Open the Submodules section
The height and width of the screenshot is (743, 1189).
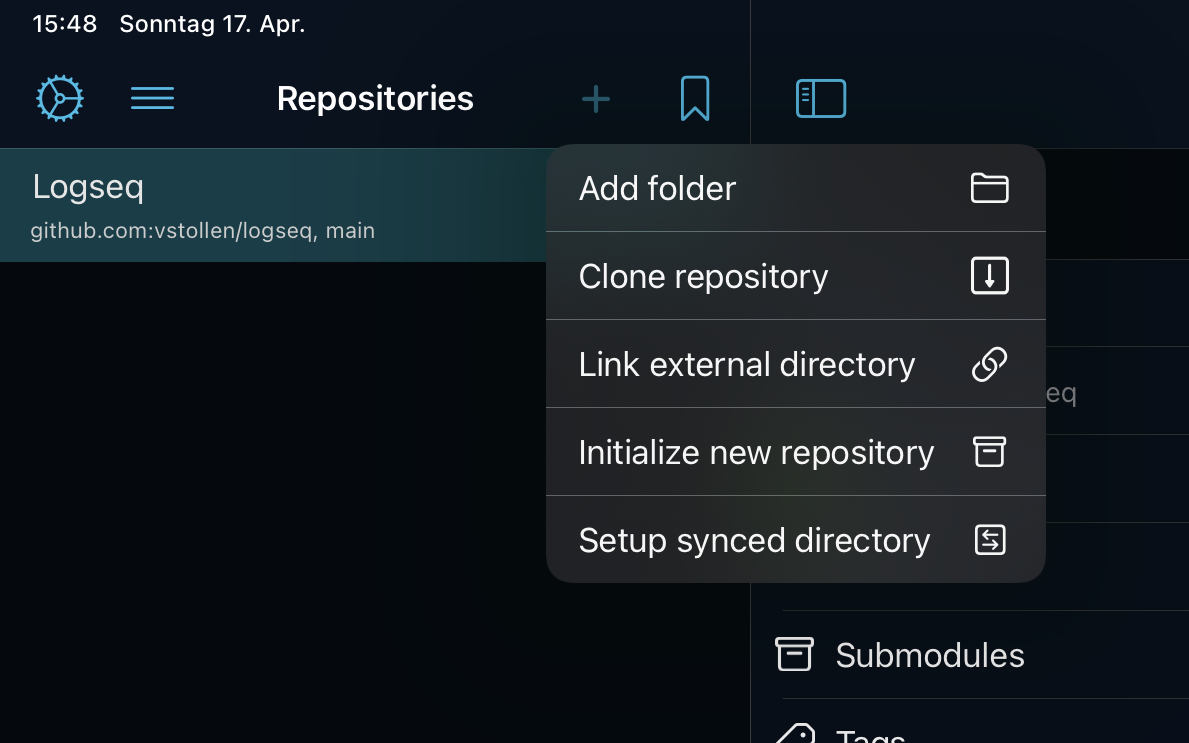929,655
